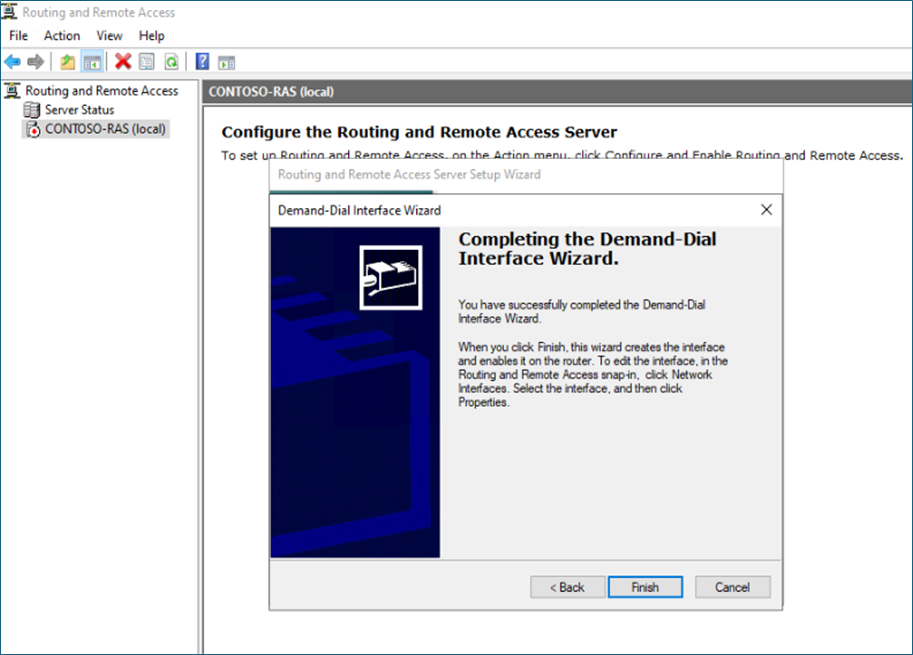Click the Up one level folder icon
913x655 pixels.
pyautogui.click(x=67, y=62)
